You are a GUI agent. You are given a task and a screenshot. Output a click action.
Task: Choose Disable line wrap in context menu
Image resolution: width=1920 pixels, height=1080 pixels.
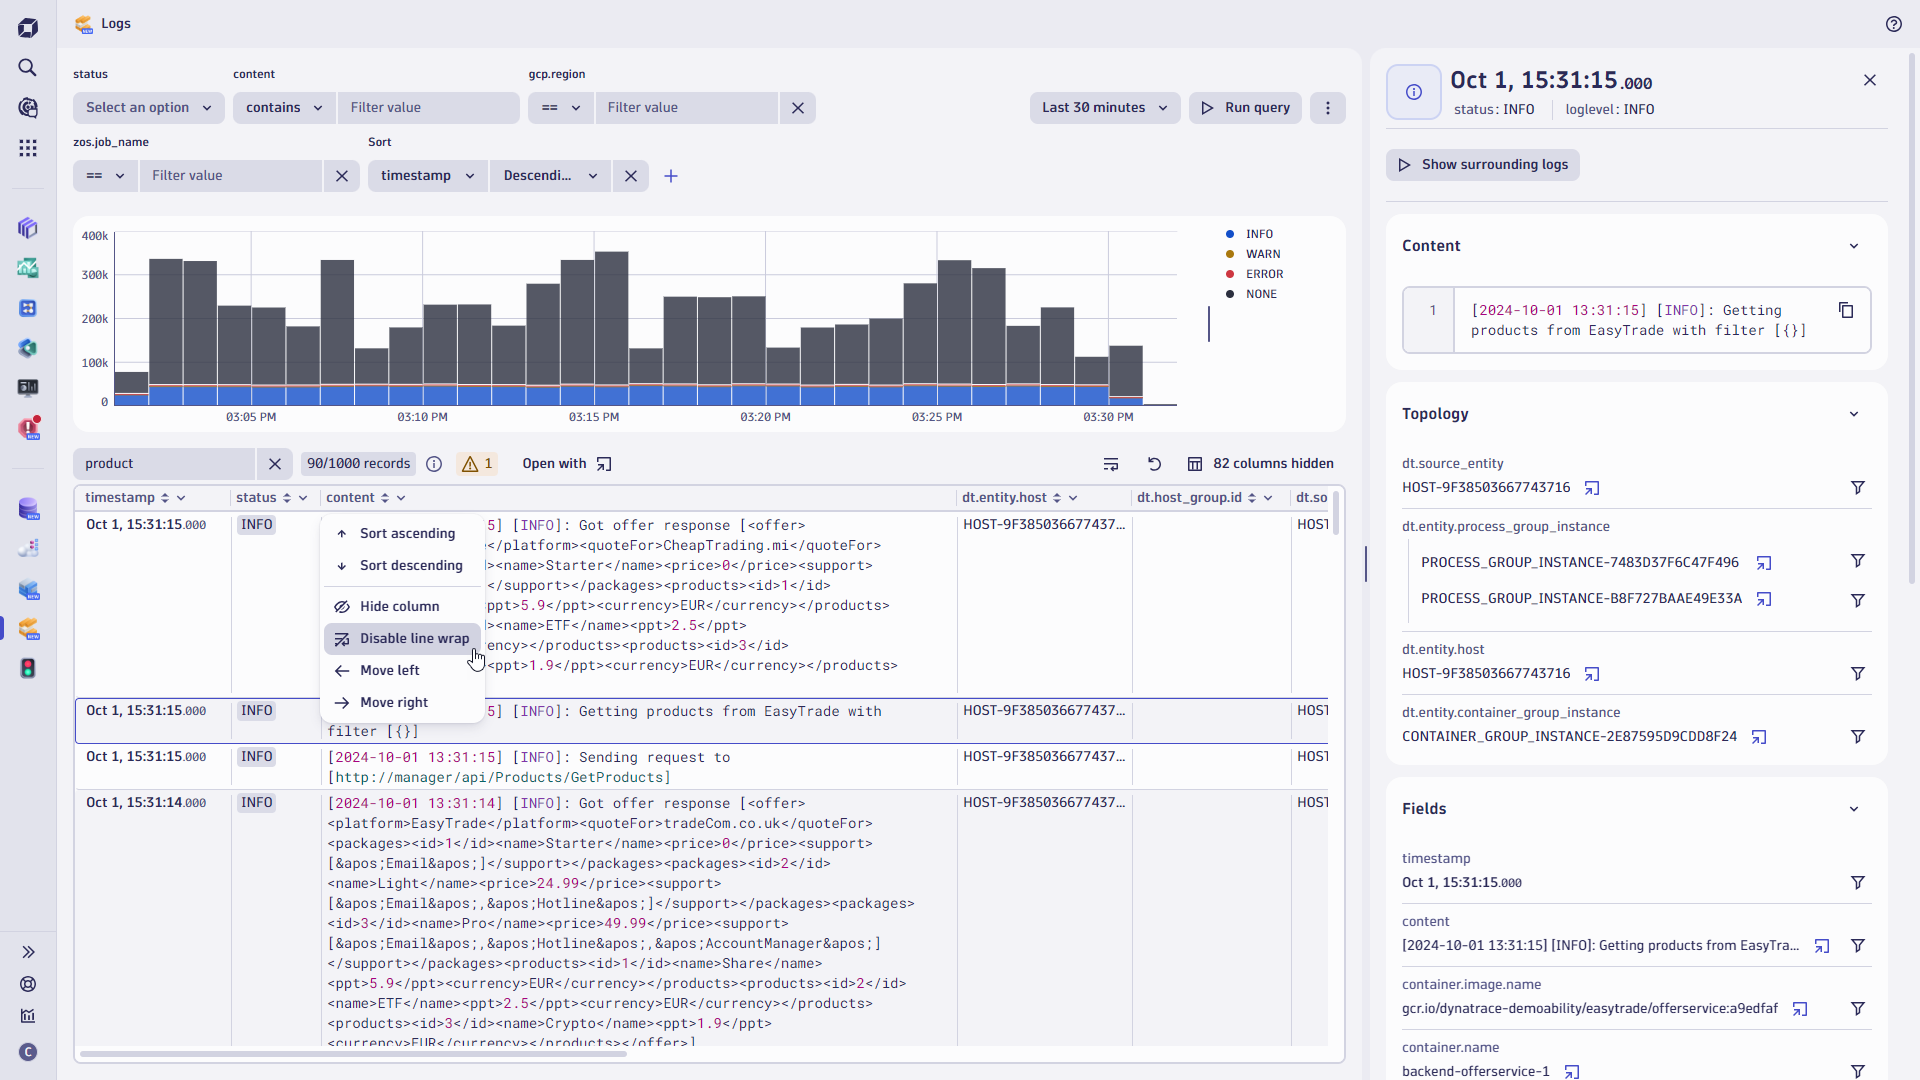414,638
